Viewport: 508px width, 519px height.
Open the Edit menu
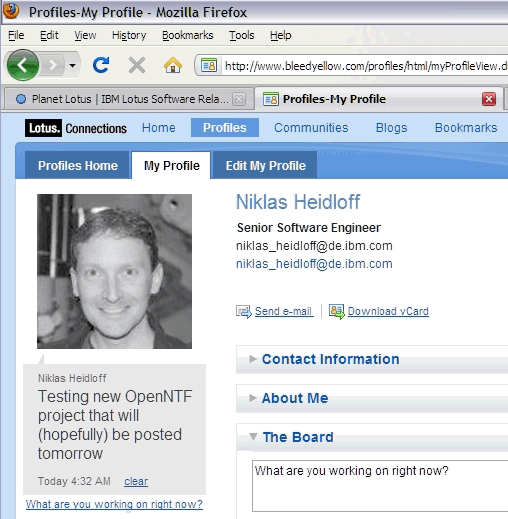coord(49,35)
